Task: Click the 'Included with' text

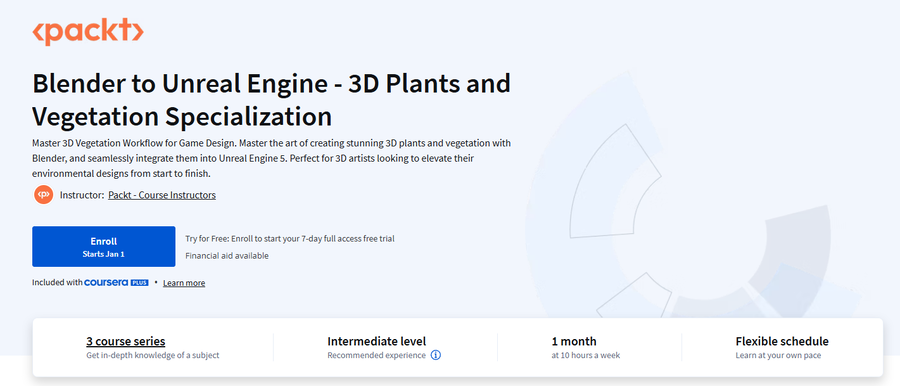Action: point(57,283)
